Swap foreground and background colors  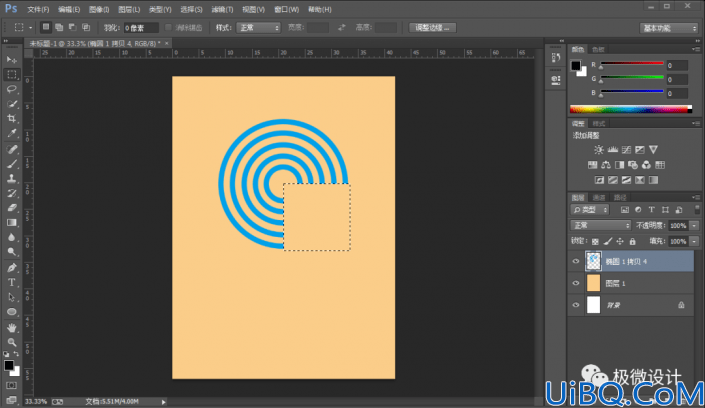coord(16,354)
